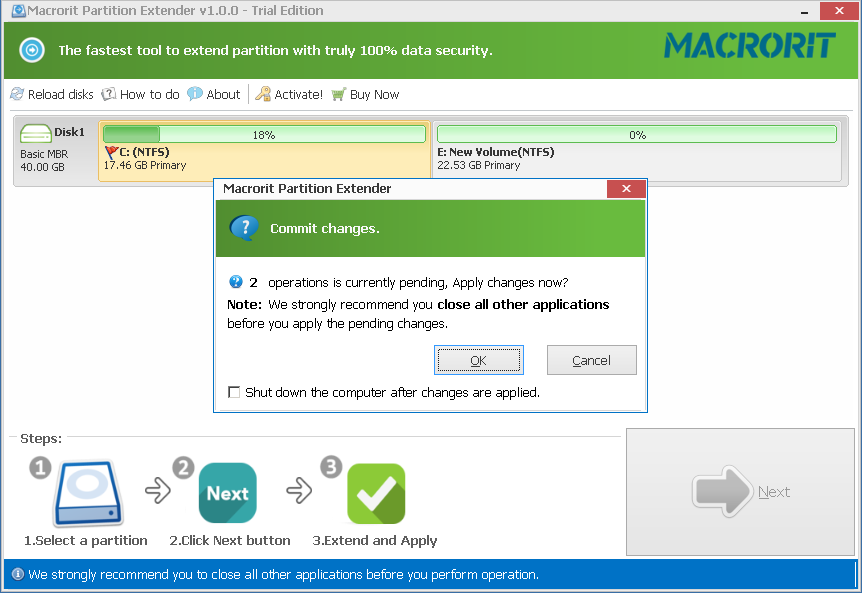Viewport: 862px width, 593px height.
Task: Click the Disk1 drive icon
Action: [x=35, y=134]
